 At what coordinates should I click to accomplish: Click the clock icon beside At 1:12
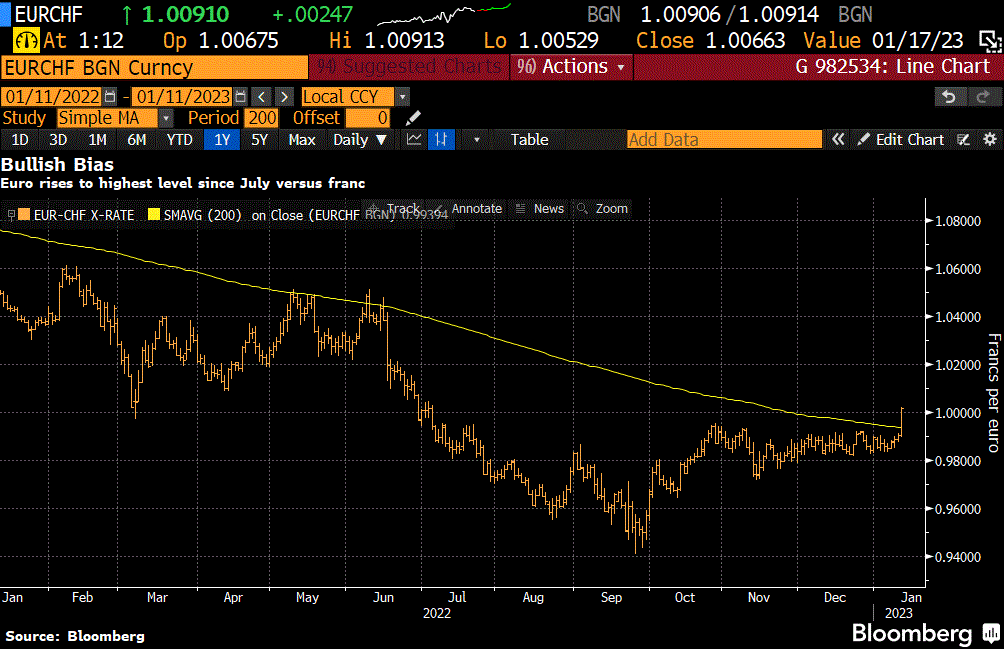[26, 41]
